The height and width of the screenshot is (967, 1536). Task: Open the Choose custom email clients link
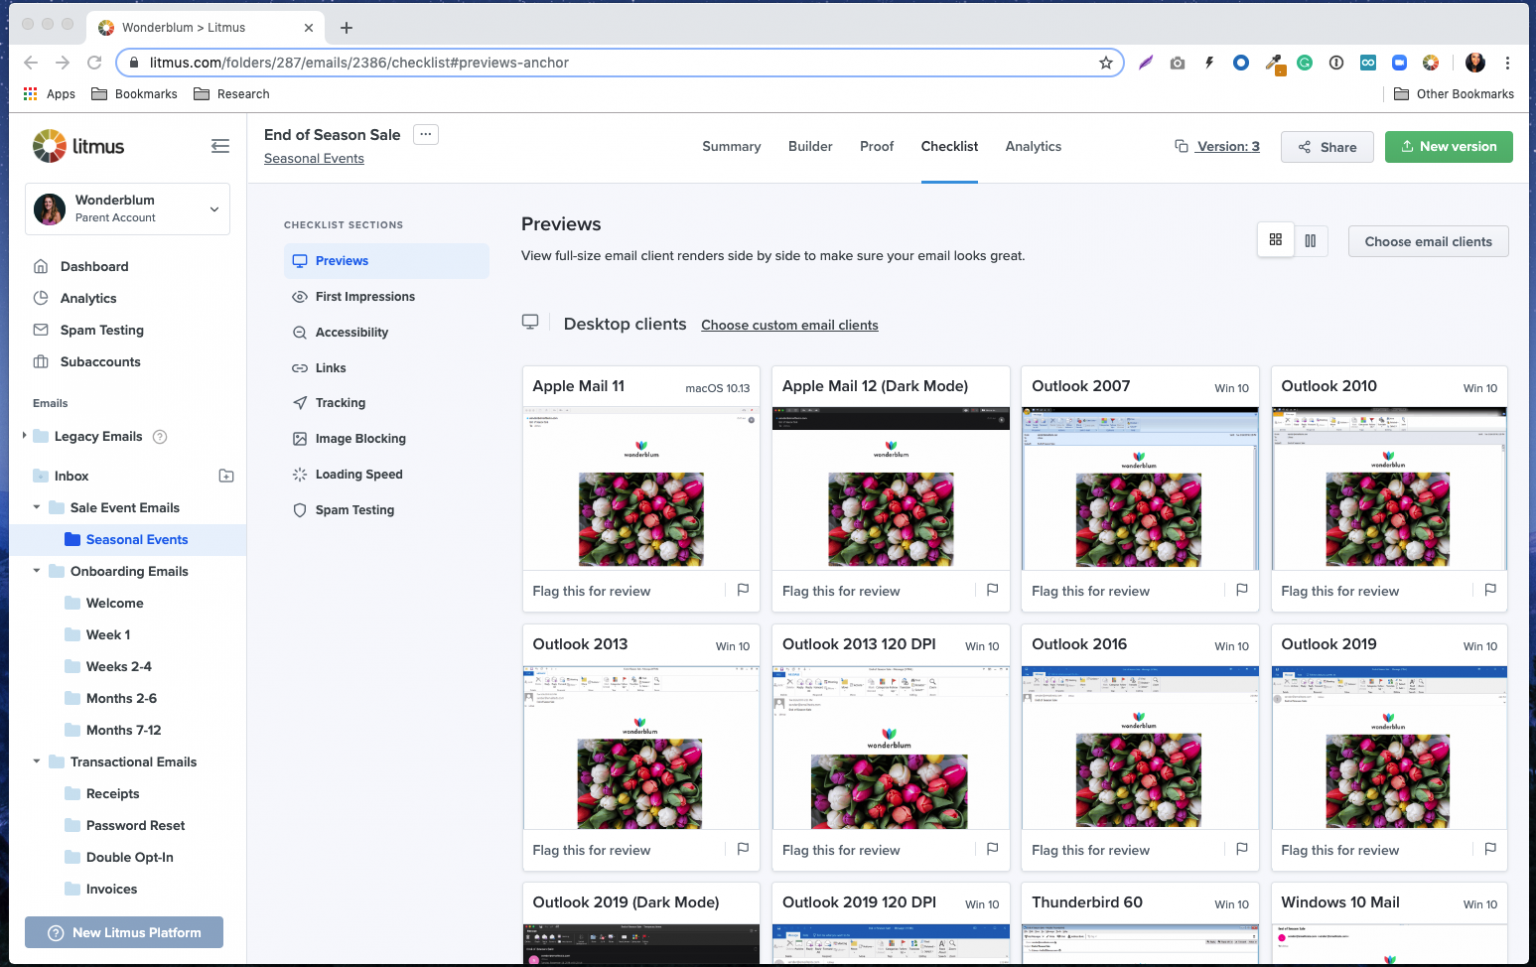point(789,325)
